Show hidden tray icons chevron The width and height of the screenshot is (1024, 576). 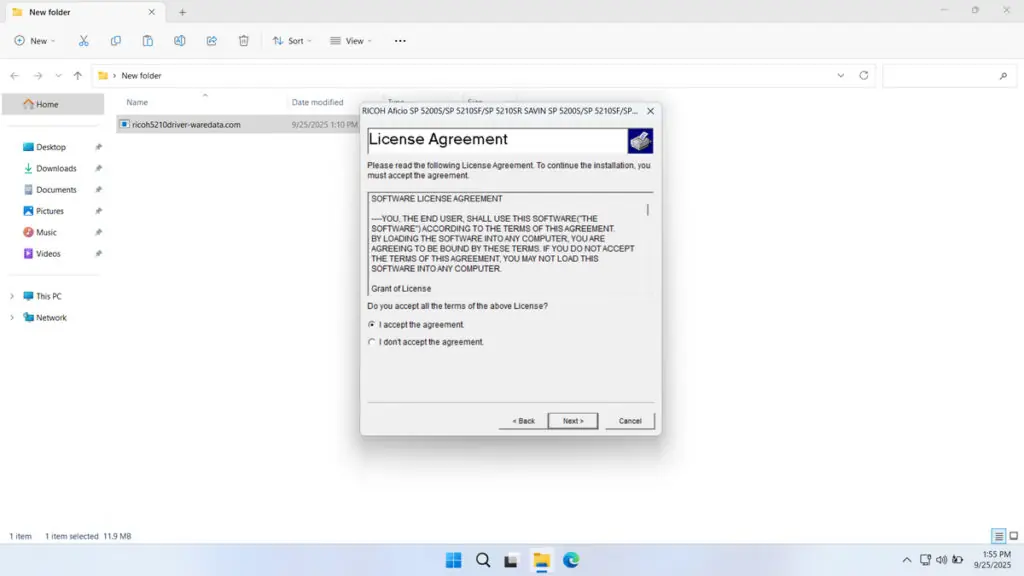906,560
